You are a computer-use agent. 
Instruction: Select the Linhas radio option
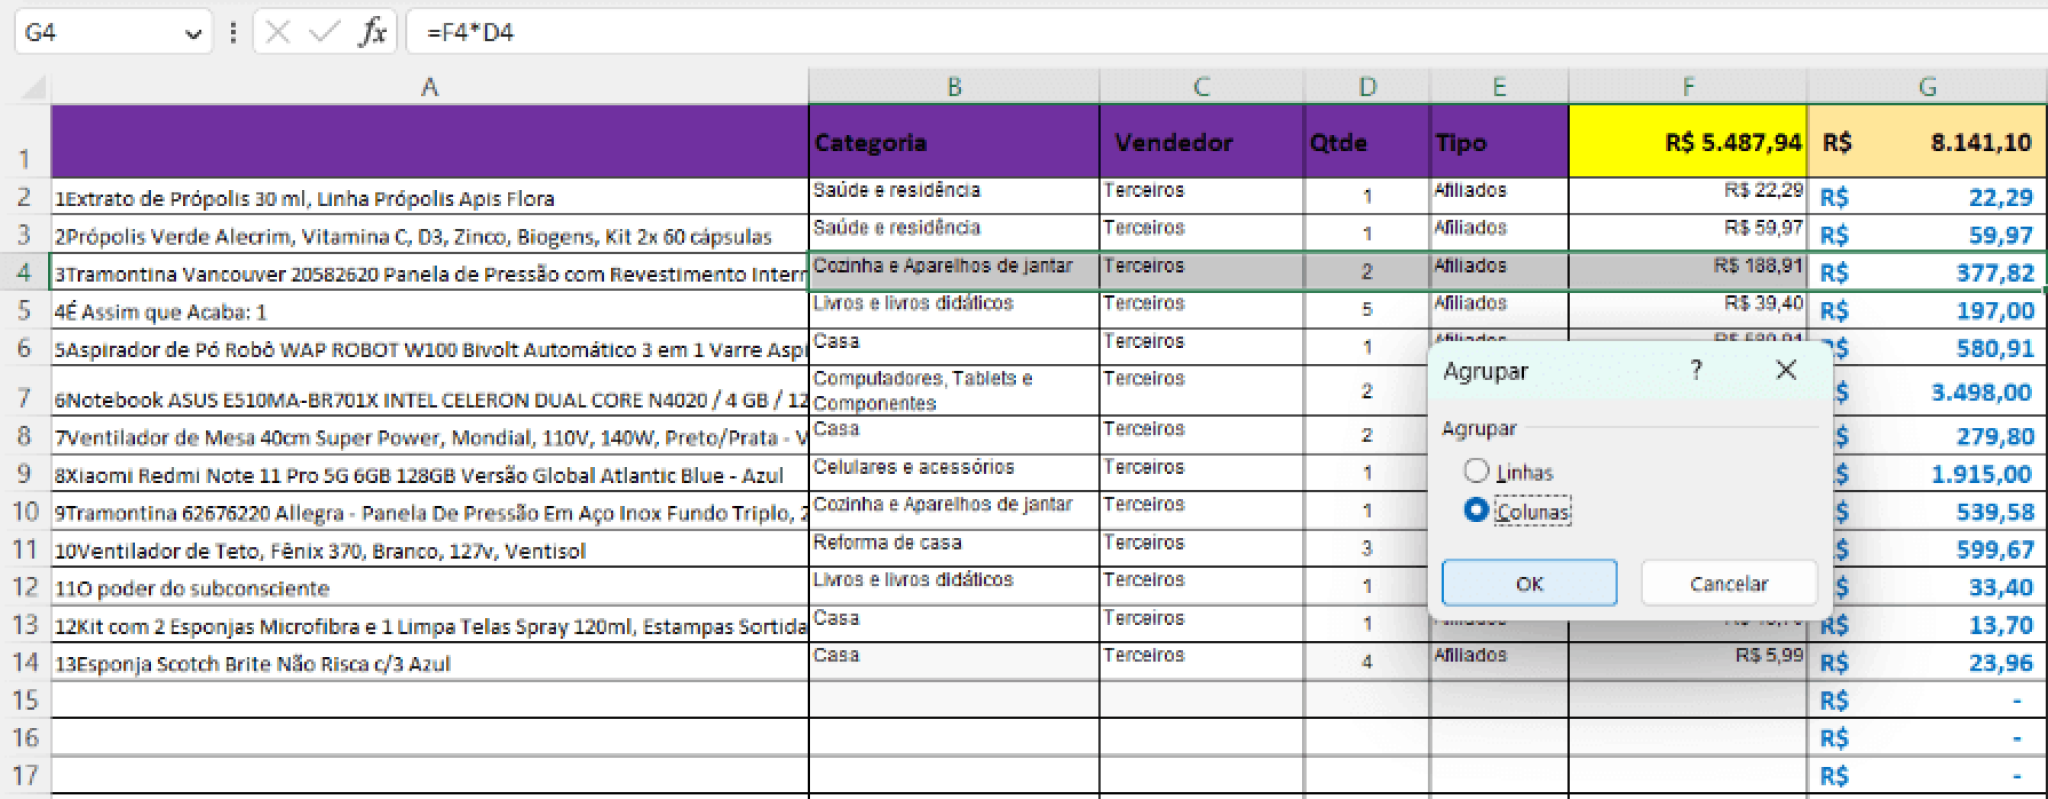[1476, 471]
